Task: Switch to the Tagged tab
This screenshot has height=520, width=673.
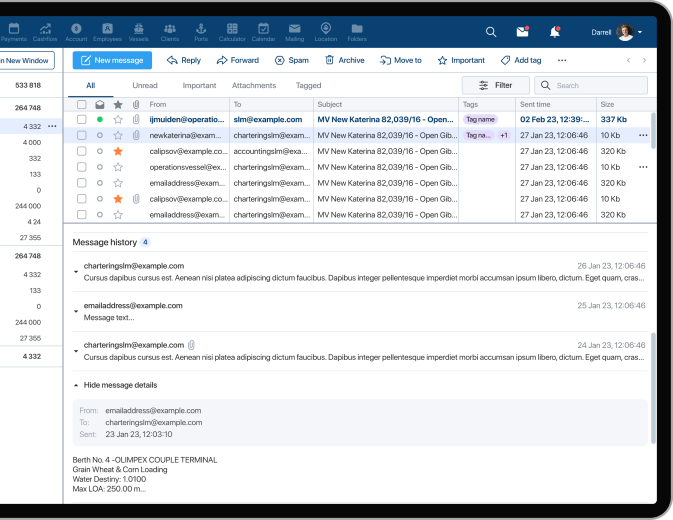Action: pyautogui.click(x=309, y=86)
